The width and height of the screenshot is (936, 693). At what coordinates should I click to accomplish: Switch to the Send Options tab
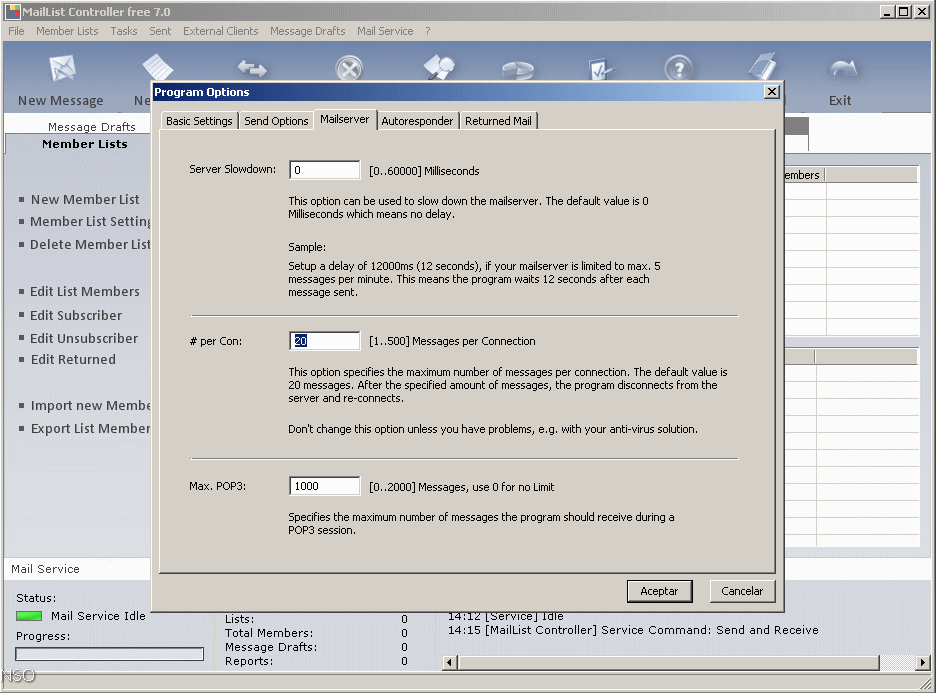tap(276, 120)
